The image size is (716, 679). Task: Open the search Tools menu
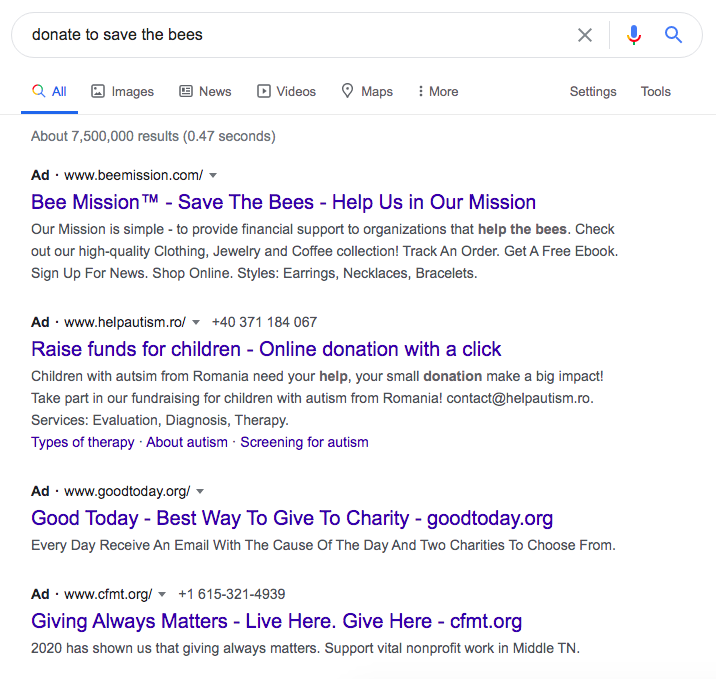coord(656,91)
